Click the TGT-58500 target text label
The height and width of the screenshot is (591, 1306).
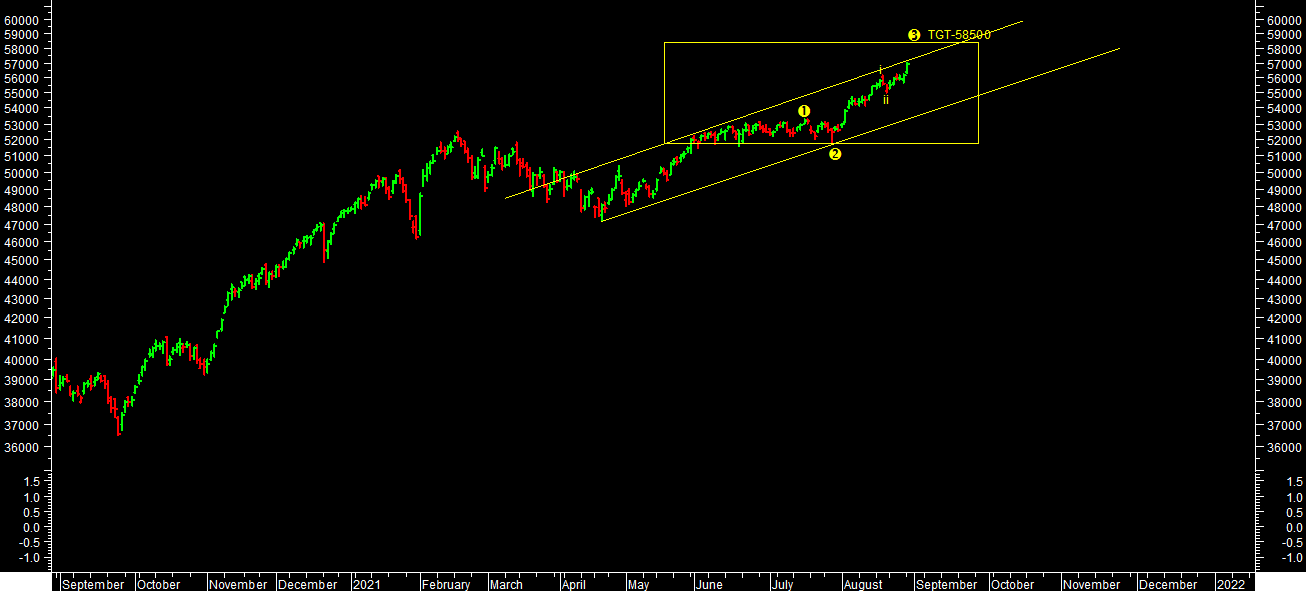[958, 35]
